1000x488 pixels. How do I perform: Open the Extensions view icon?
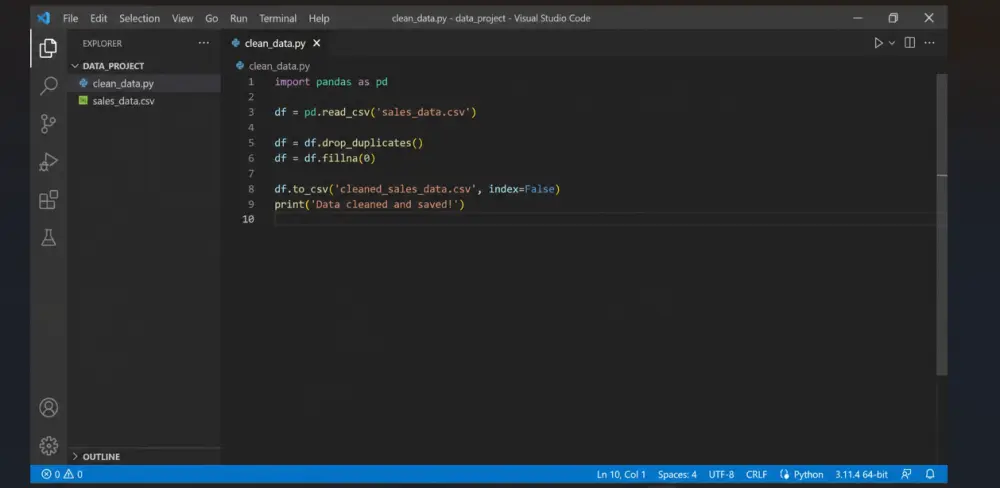pyautogui.click(x=48, y=200)
